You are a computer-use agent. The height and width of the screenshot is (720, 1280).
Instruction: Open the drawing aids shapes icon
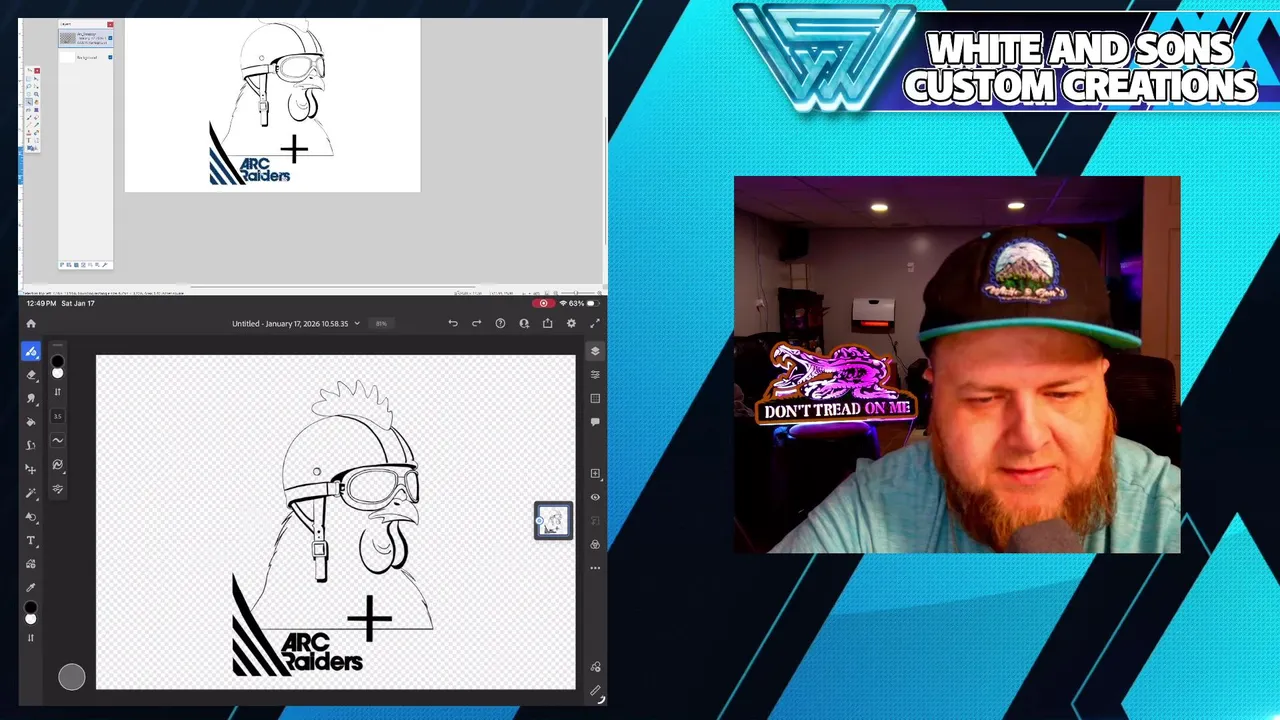(596, 667)
